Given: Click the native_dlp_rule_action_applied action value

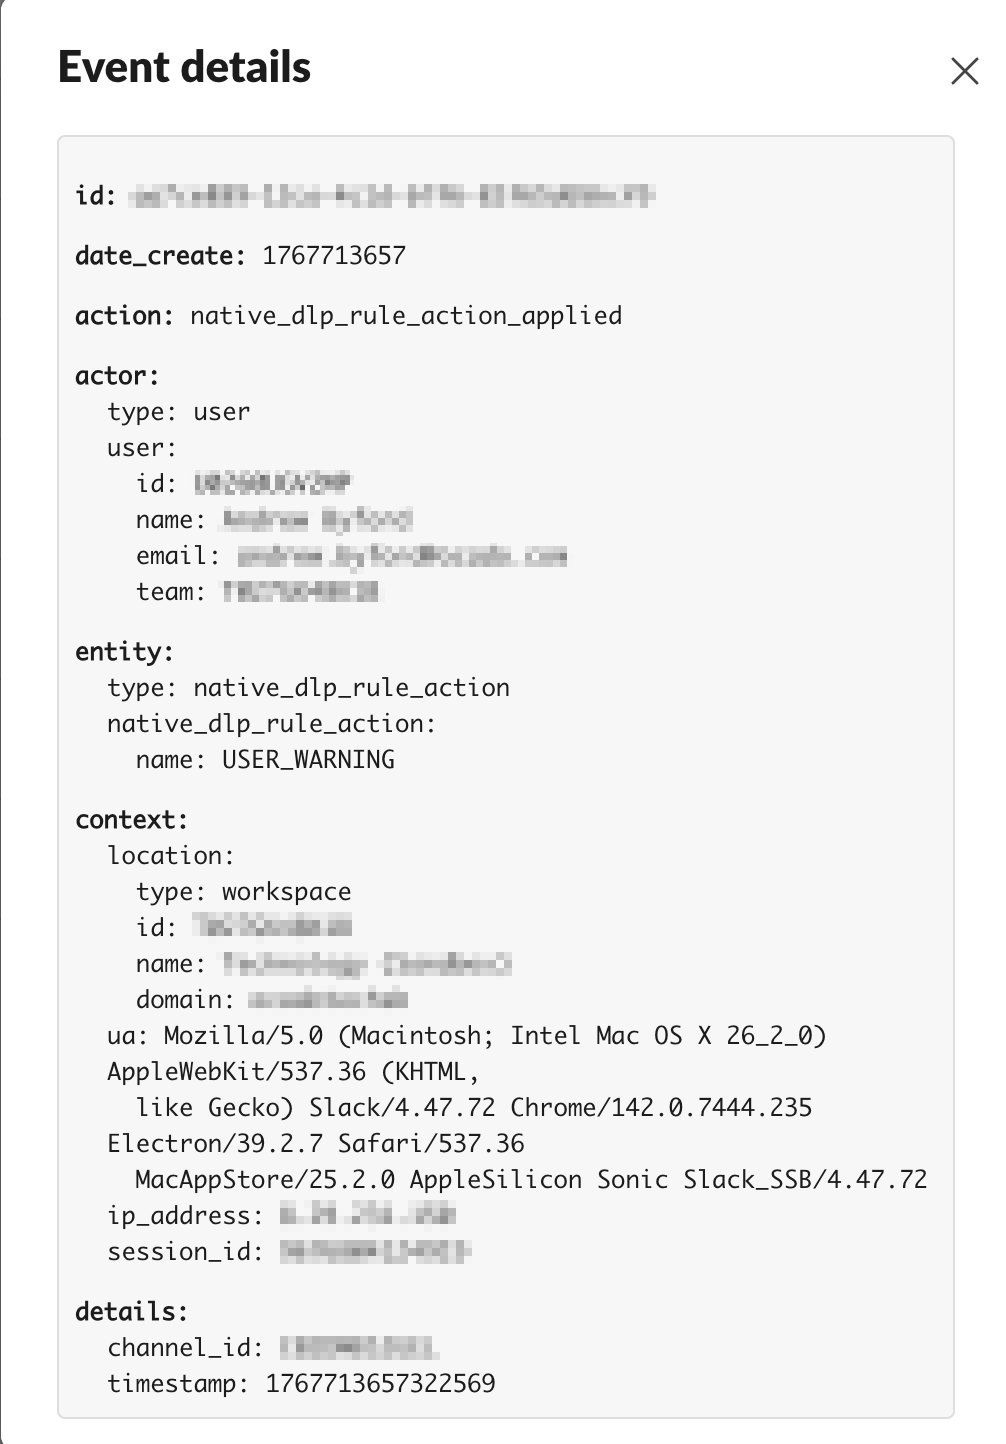Looking at the screenshot, I should 406,316.
